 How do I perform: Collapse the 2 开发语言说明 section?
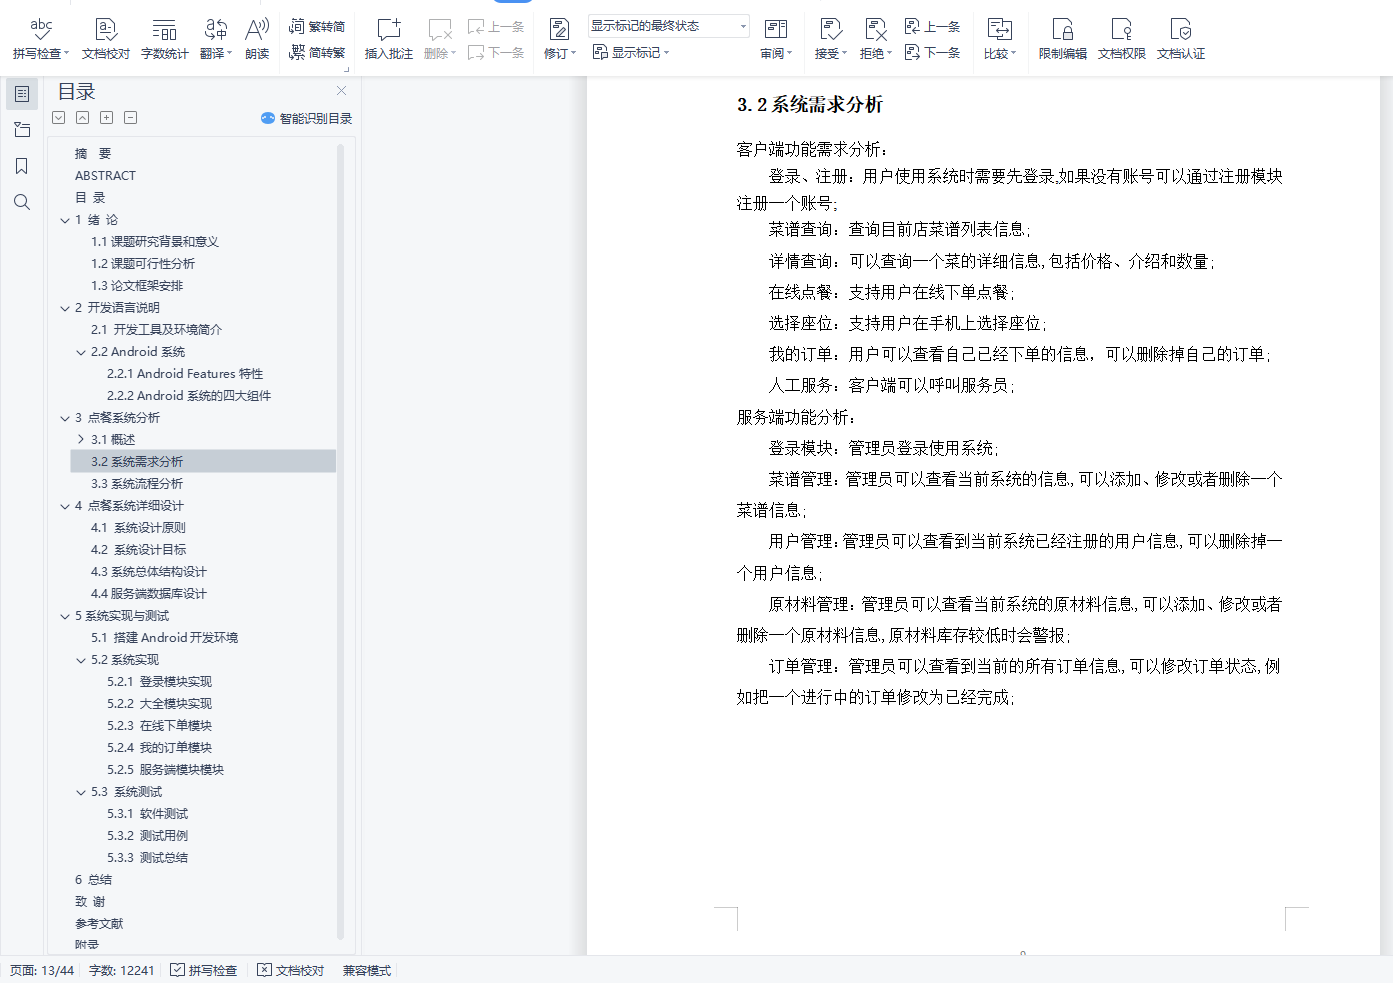65,308
